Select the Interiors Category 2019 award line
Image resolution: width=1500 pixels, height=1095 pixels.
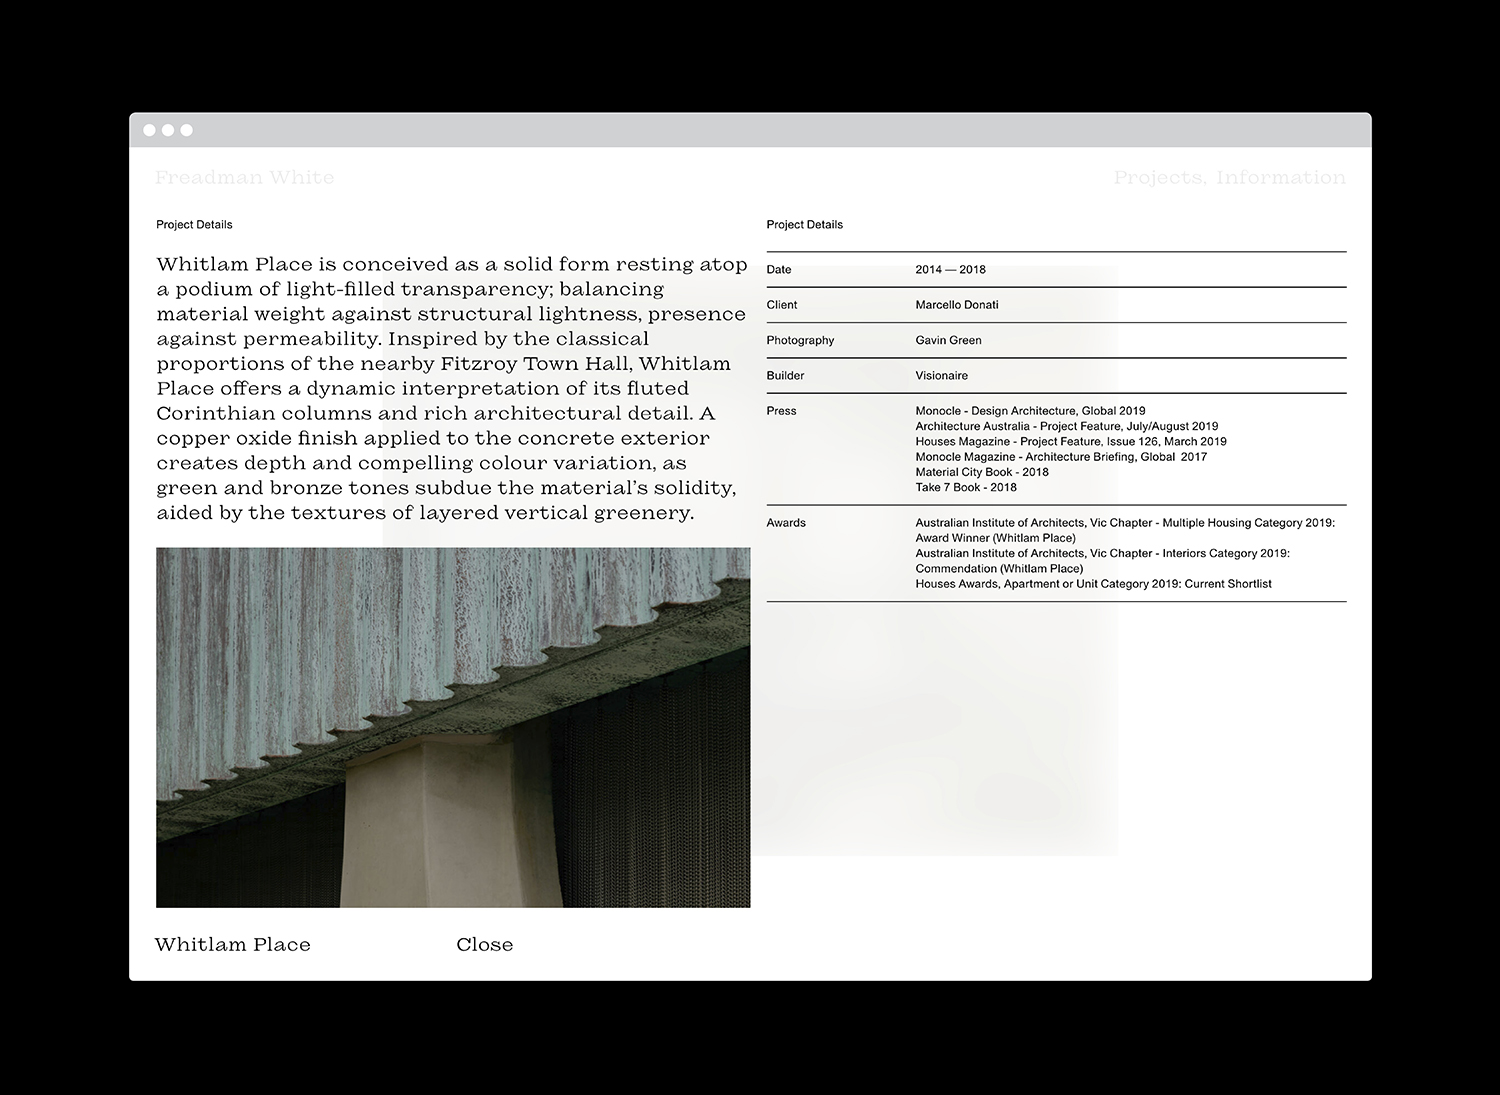point(1102,553)
